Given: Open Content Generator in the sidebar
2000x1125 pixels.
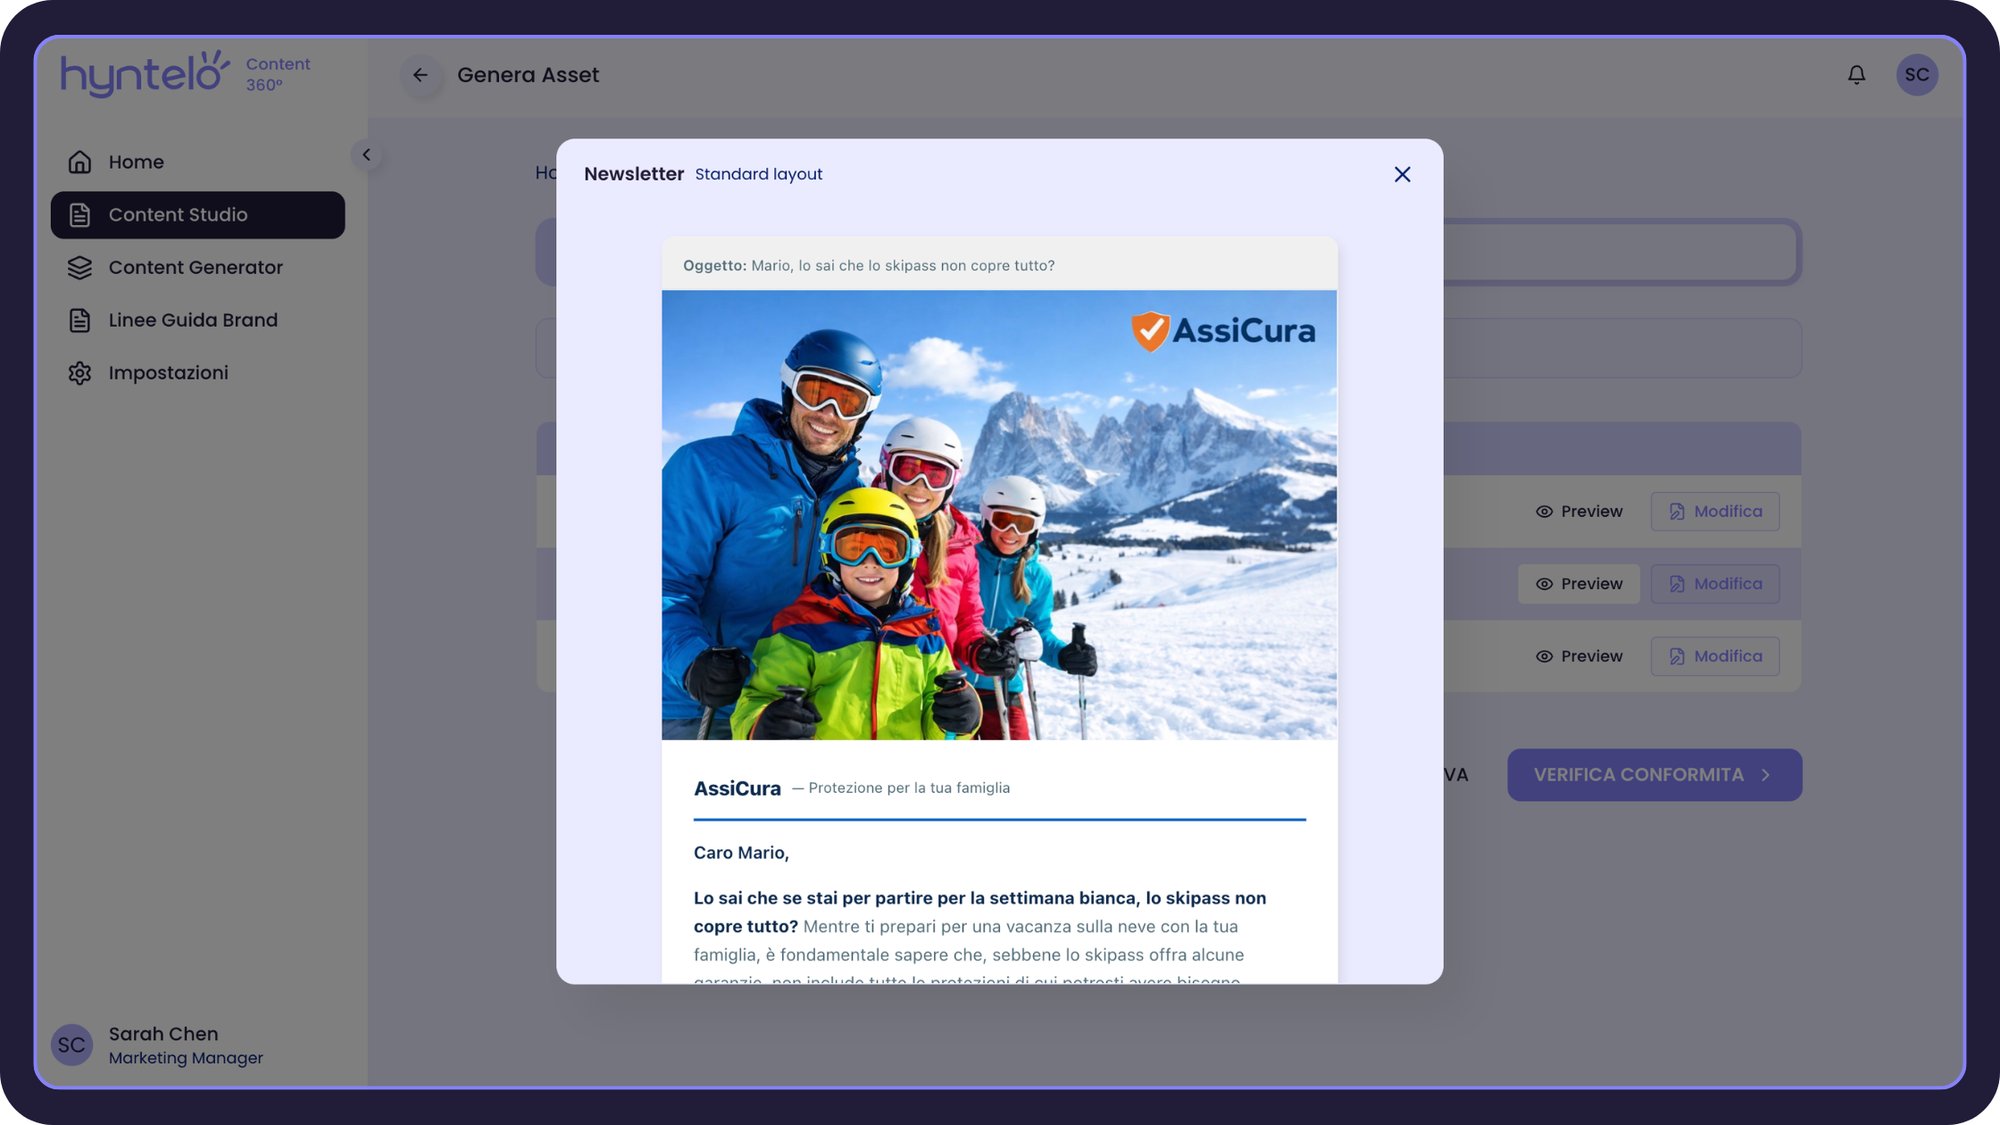Looking at the screenshot, I should coord(198,267).
